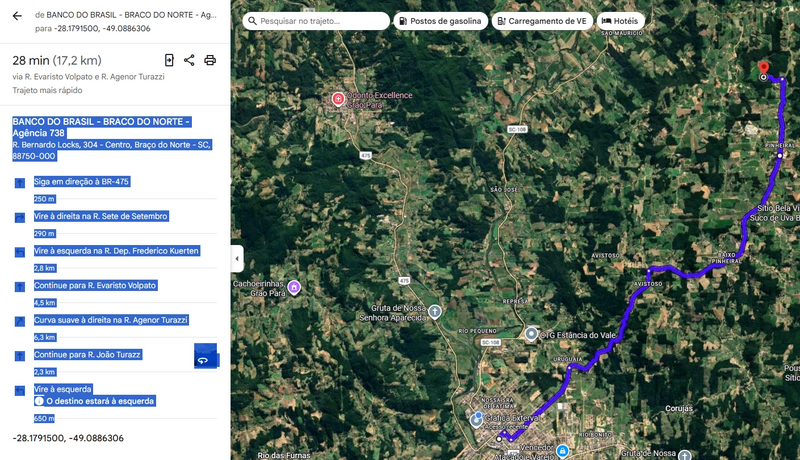Click the Gruta de Nossa Senhora Aparecida marker
Screen dimensions: 800x460
tap(435, 312)
